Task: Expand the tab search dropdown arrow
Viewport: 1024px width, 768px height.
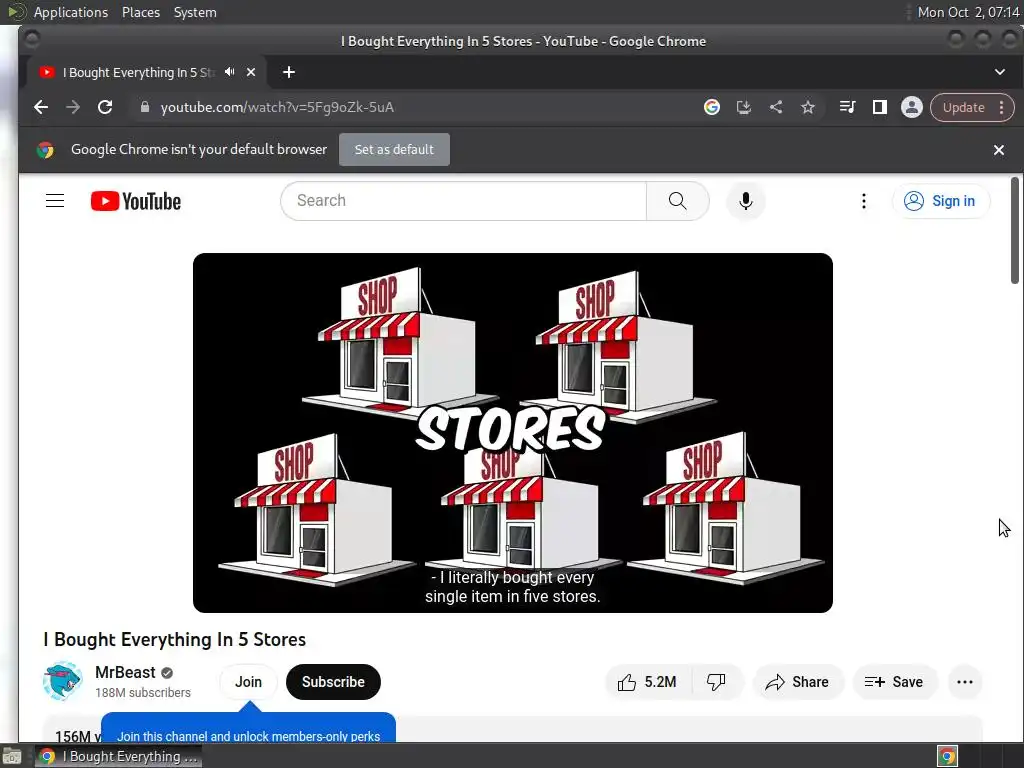Action: click(1000, 72)
